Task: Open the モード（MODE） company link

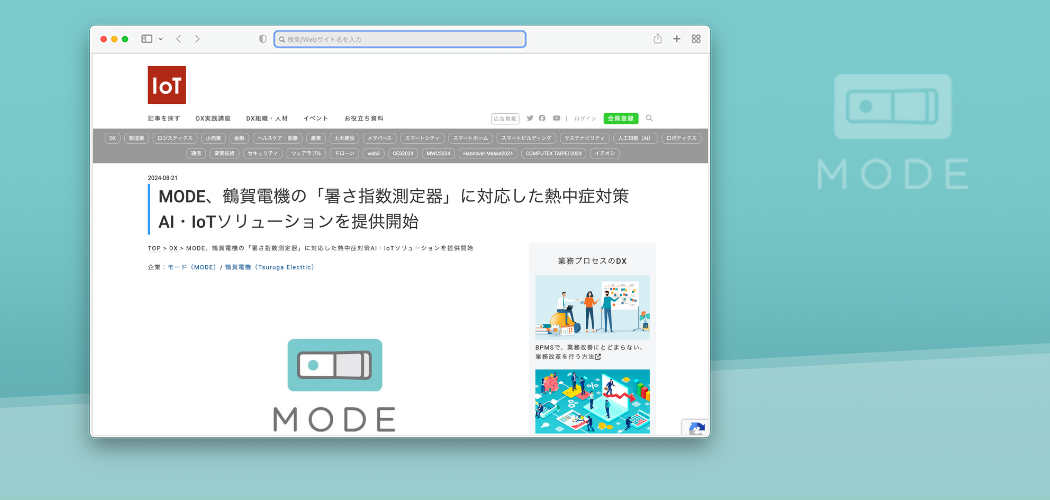Action: (192, 267)
